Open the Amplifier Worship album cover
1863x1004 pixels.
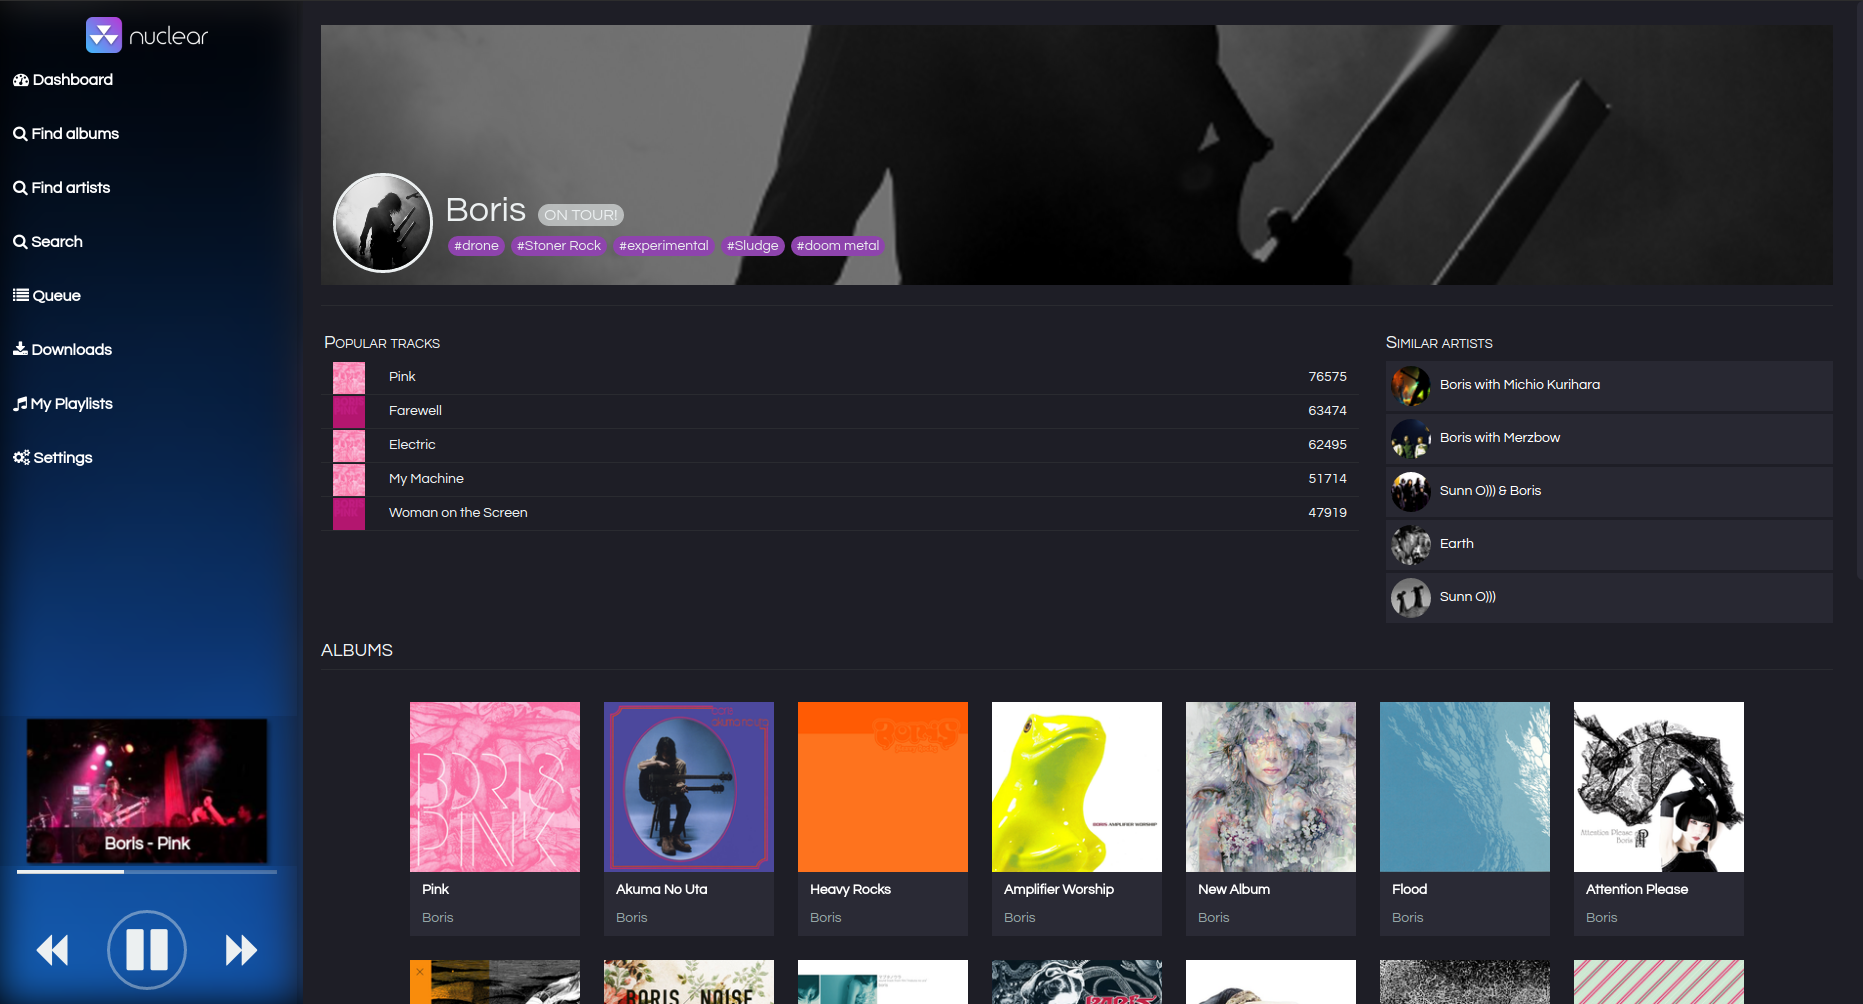(x=1077, y=787)
